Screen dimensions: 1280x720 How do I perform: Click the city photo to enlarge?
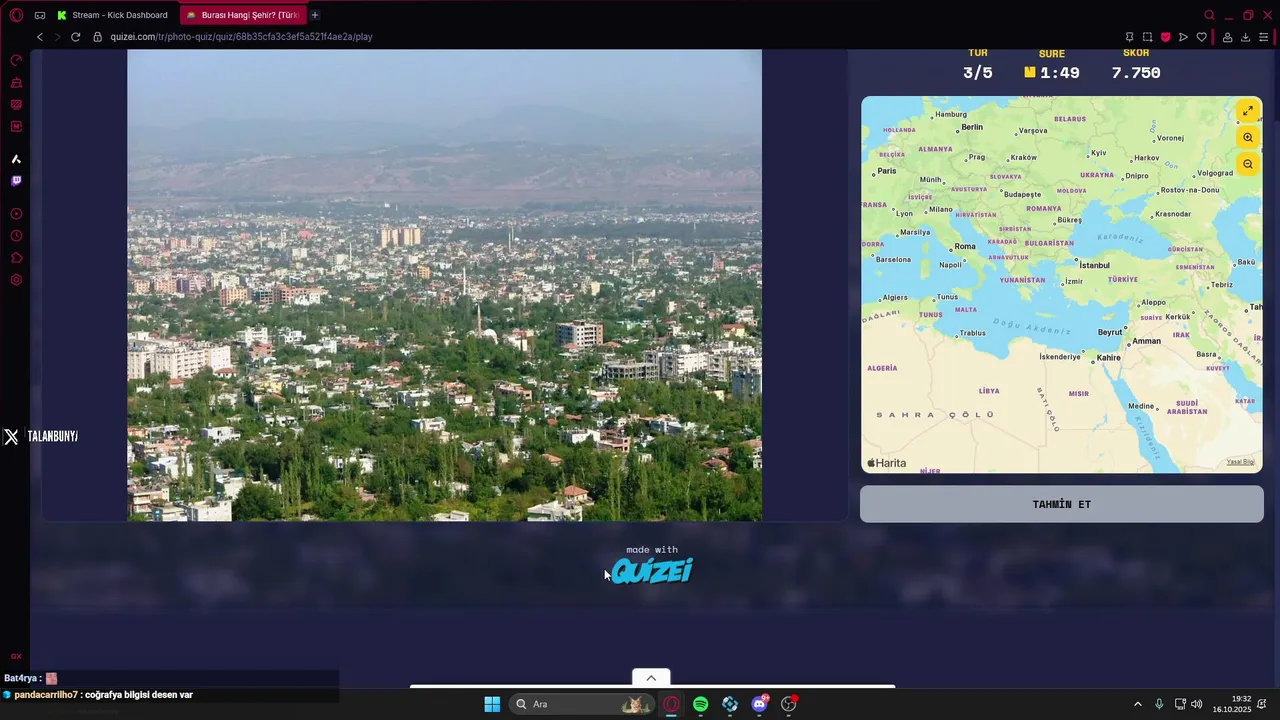click(x=444, y=285)
